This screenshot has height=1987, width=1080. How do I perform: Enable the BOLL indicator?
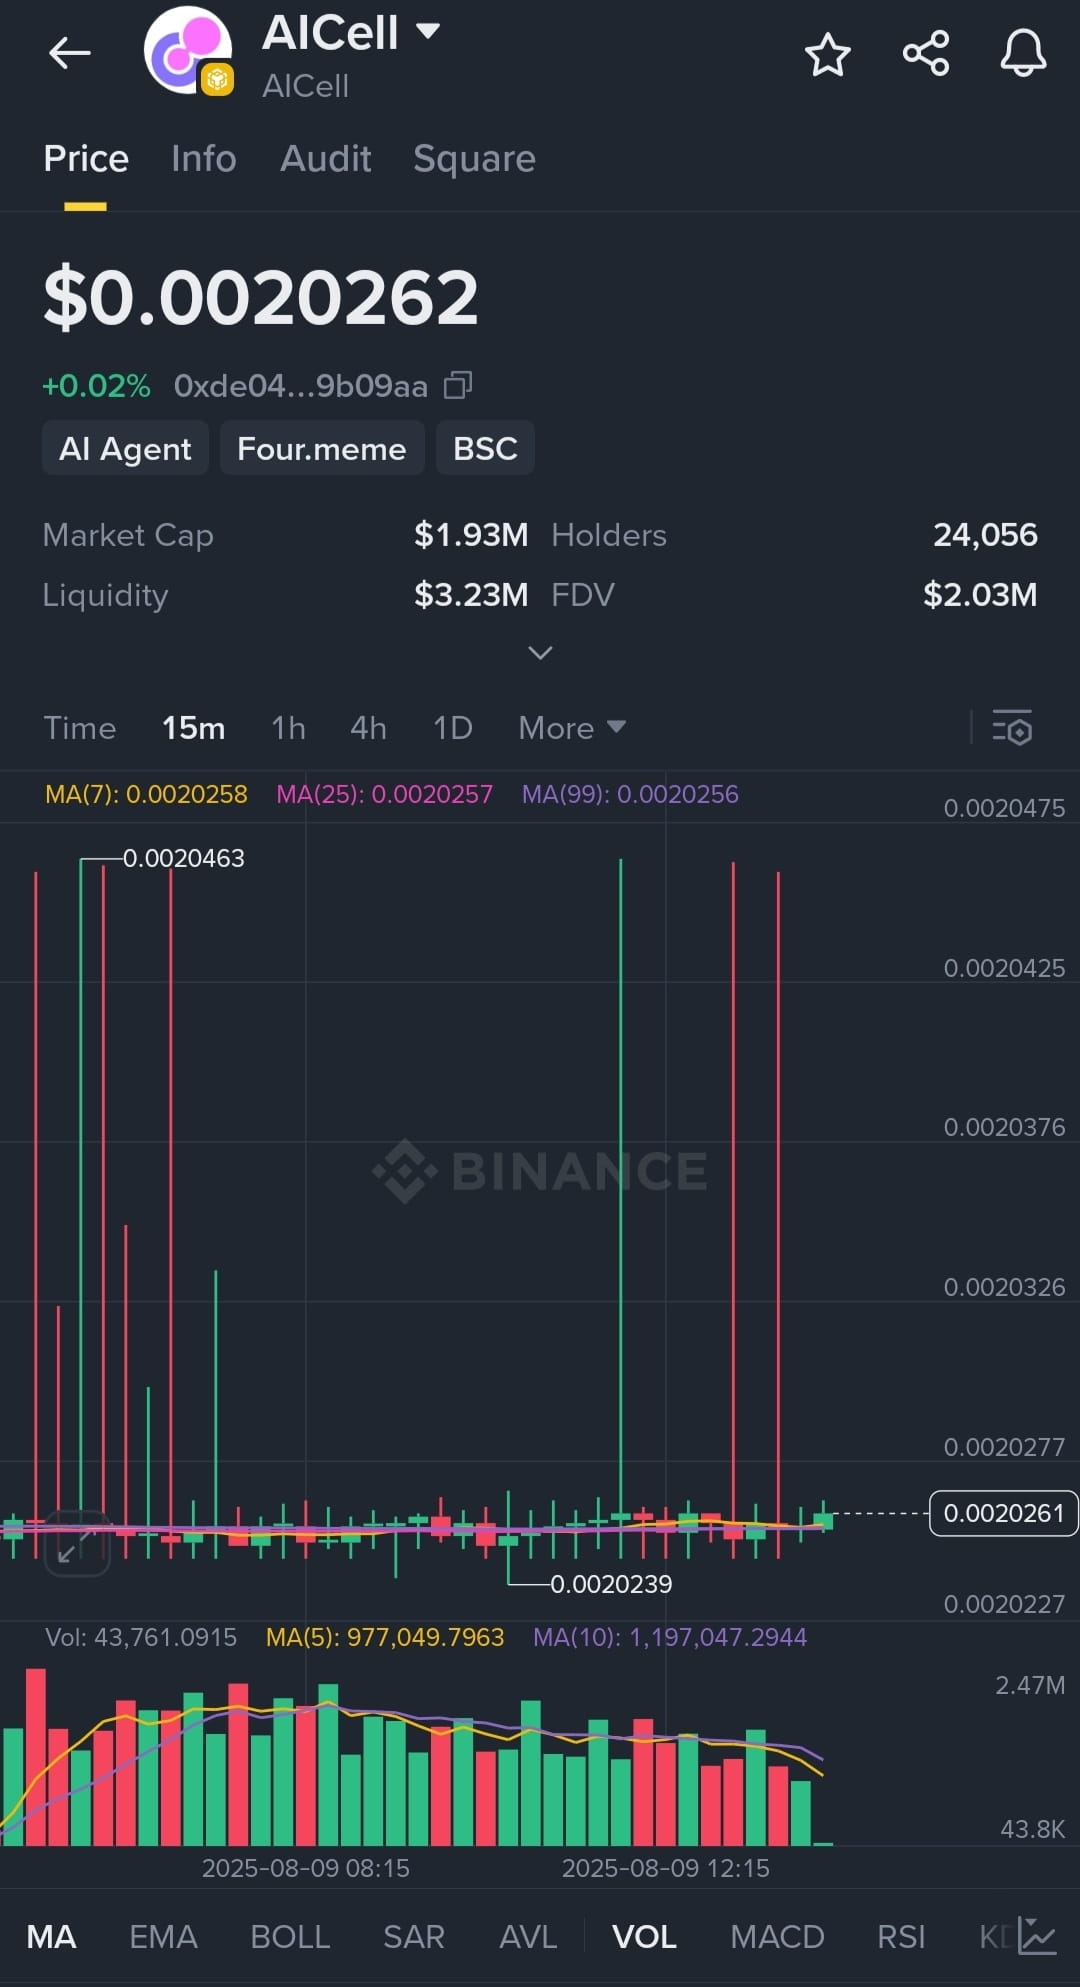pyautogui.click(x=290, y=1937)
